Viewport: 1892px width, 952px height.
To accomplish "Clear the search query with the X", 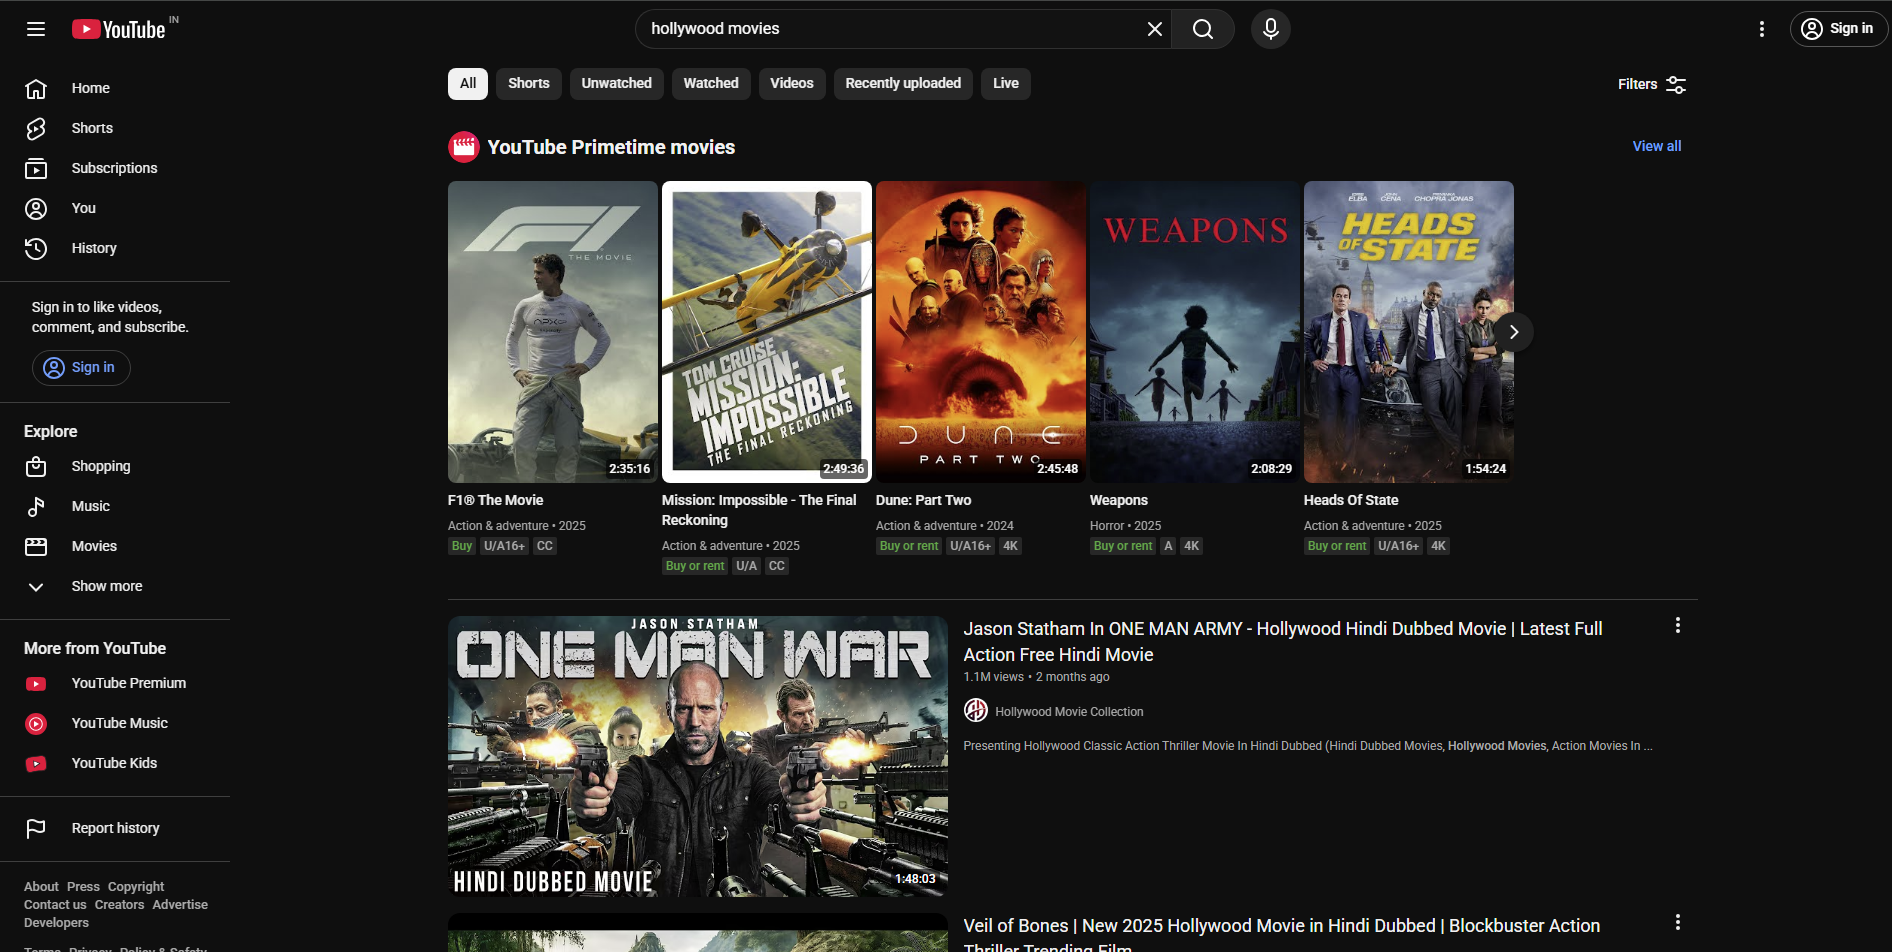I will coord(1154,29).
